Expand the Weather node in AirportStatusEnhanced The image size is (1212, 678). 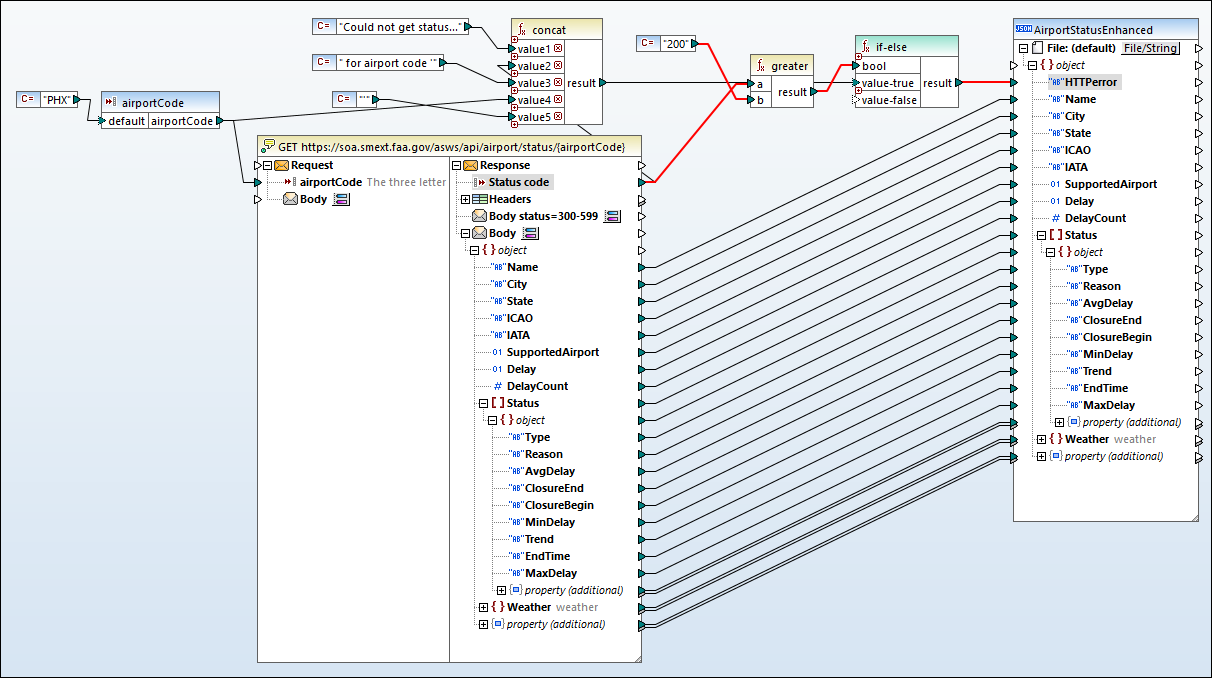pos(1041,439)
